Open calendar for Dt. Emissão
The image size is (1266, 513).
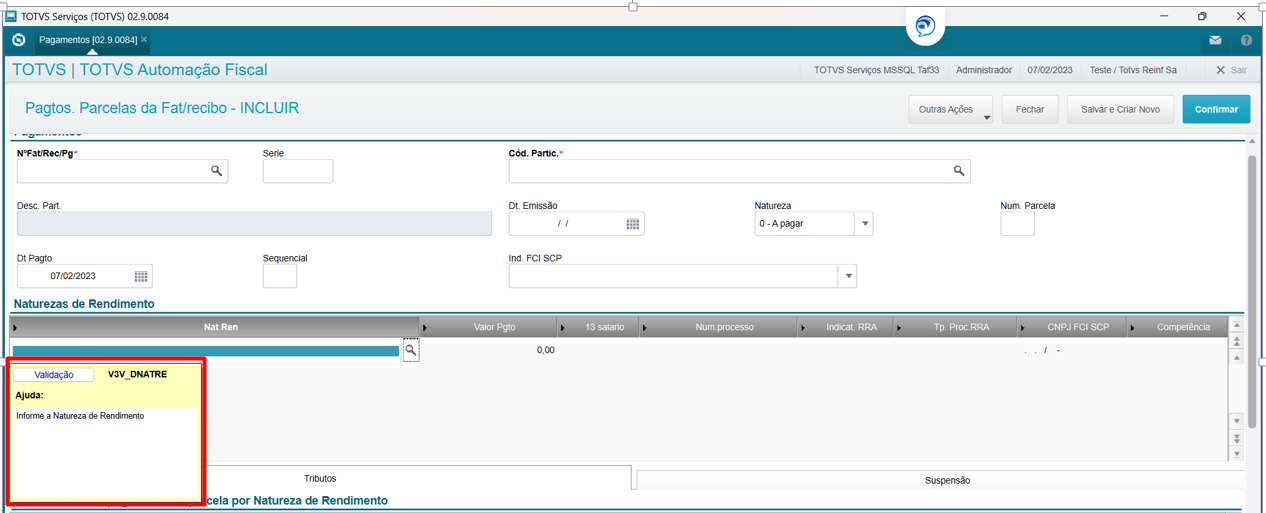[633, 224]
